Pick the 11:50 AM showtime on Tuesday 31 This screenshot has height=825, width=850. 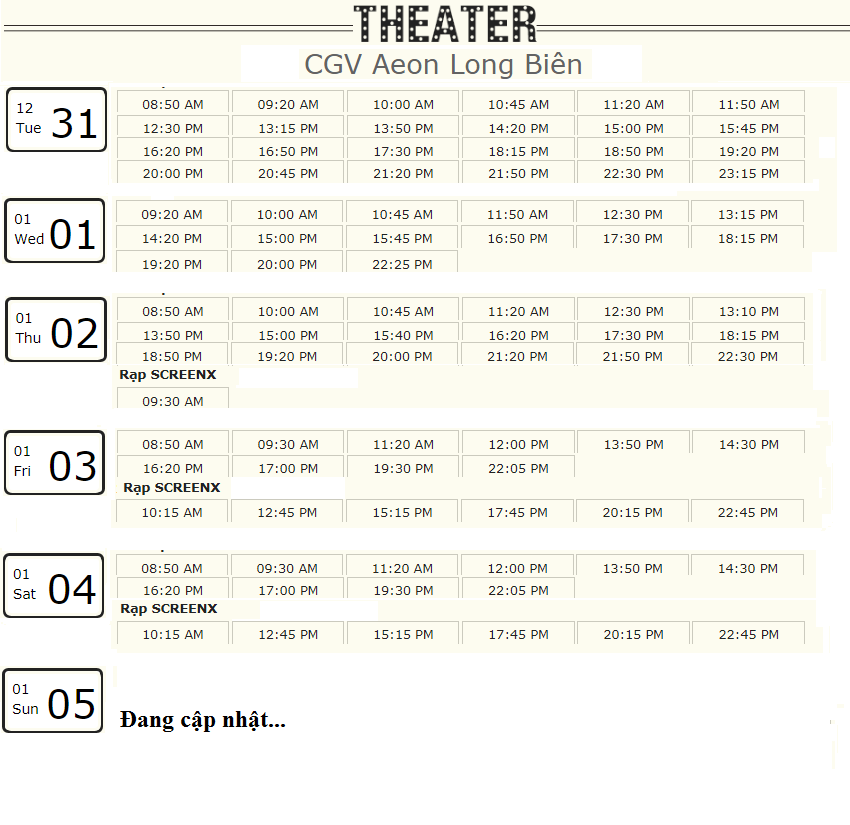click(749, 103)
